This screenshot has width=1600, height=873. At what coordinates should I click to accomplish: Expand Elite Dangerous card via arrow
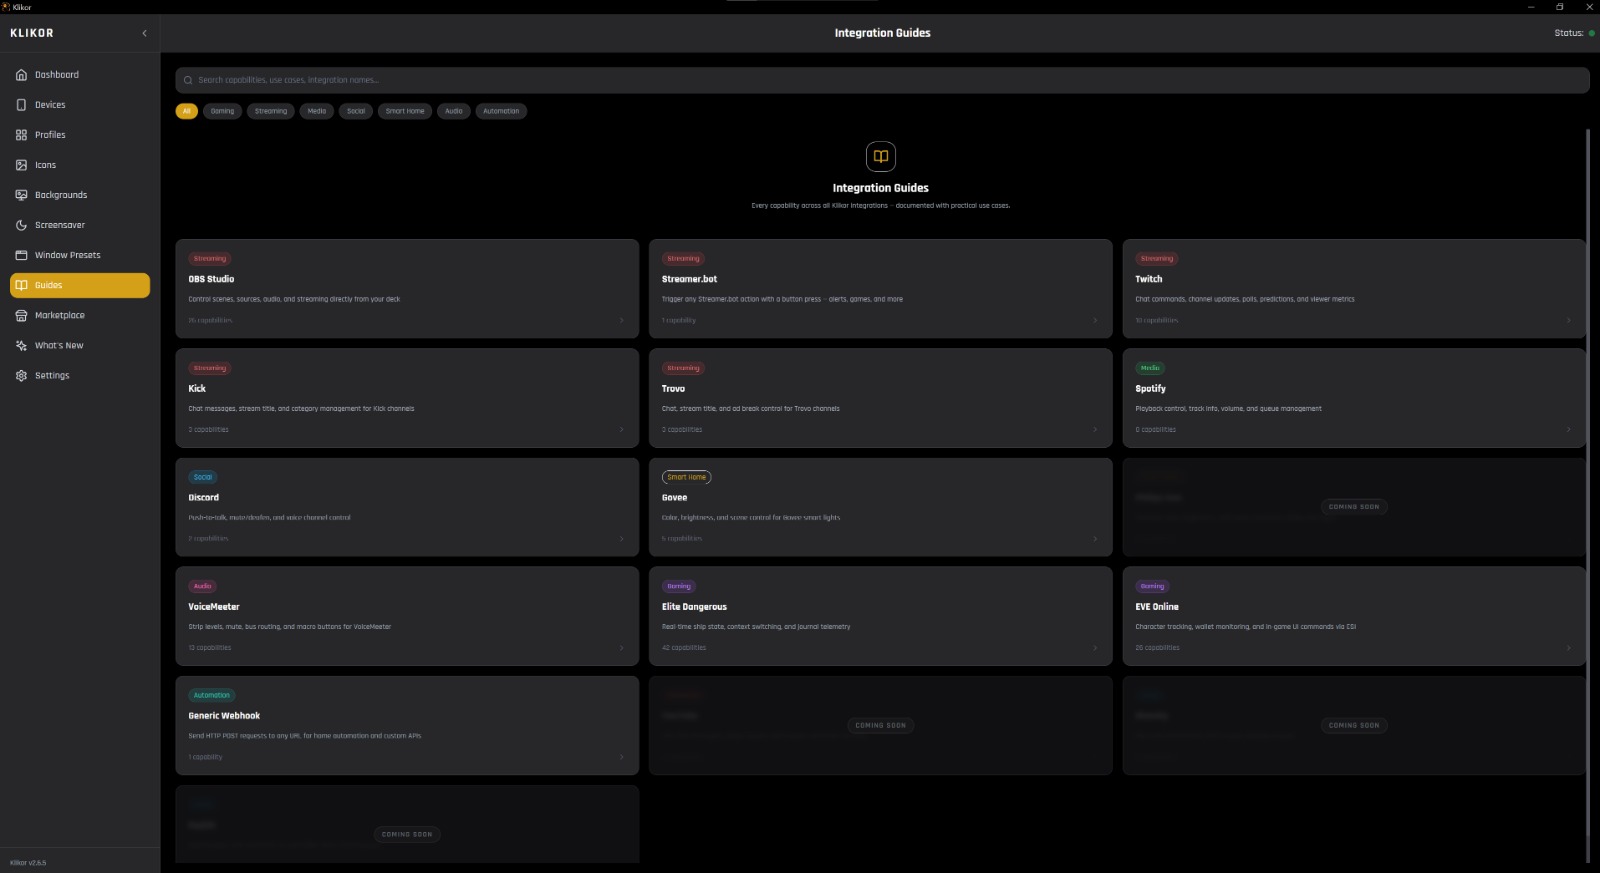[1095, 647]
